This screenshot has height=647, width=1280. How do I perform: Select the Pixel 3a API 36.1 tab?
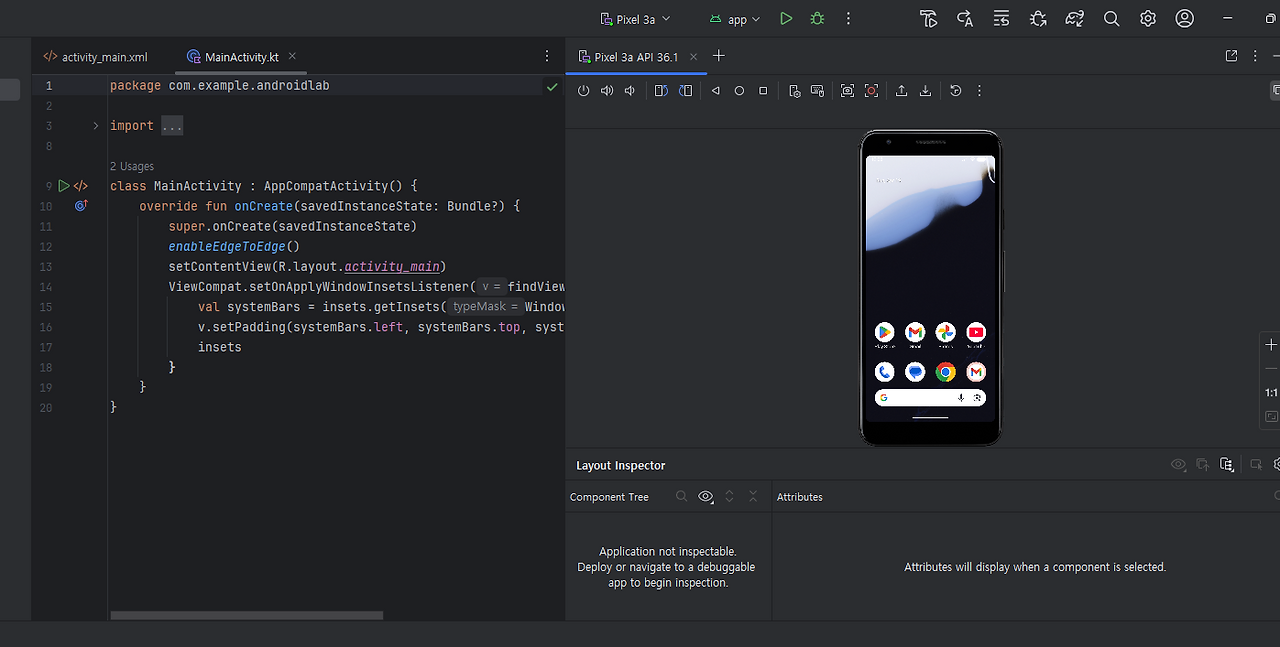(635, 57)
